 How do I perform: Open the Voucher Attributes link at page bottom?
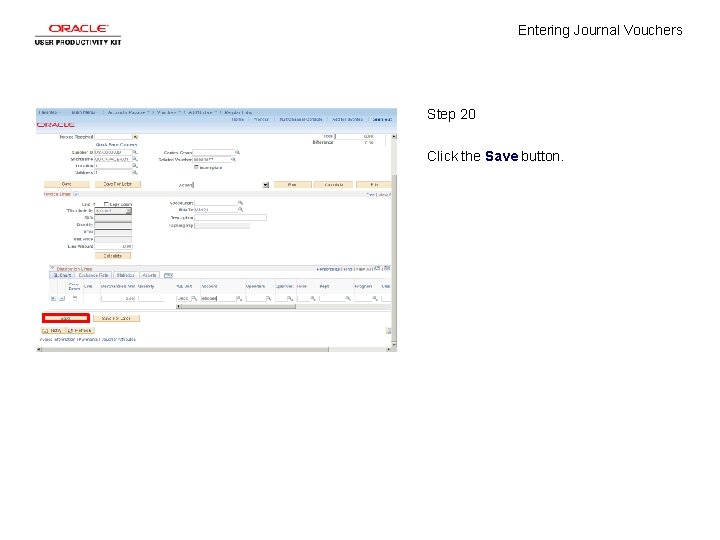pyautogui.click(x=118, y=339)
